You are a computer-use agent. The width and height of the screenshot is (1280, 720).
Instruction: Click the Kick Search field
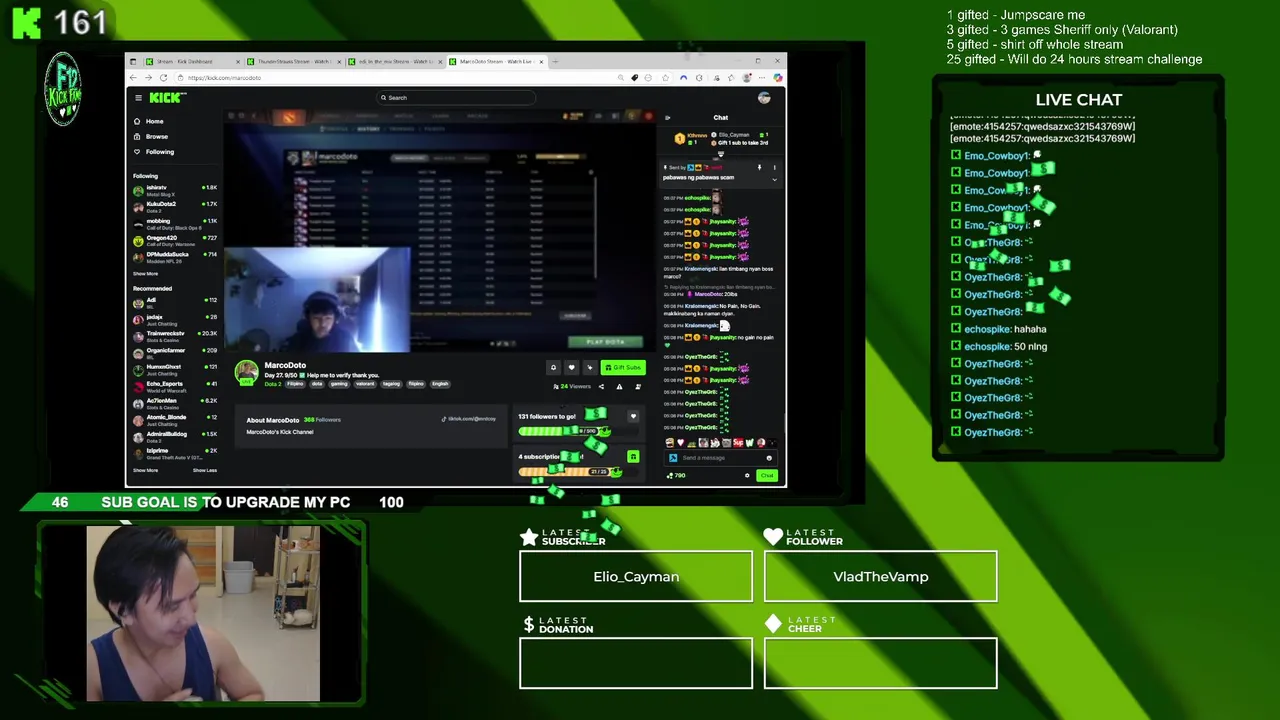[455, 97]
